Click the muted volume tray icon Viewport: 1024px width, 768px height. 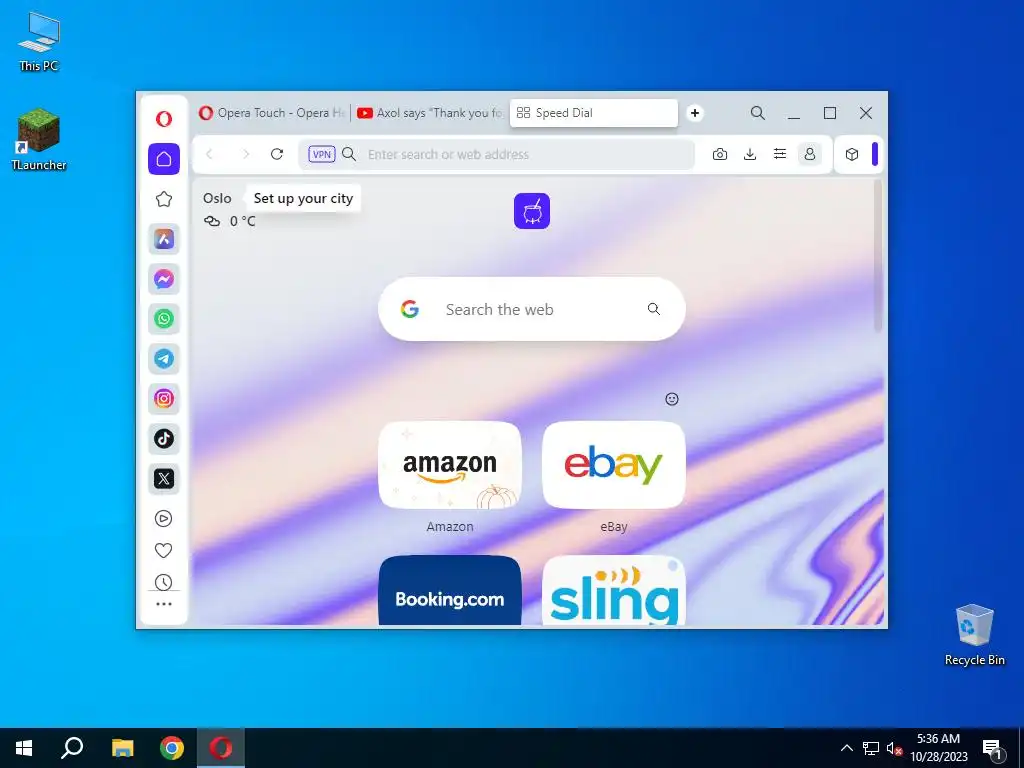[894, 748]
